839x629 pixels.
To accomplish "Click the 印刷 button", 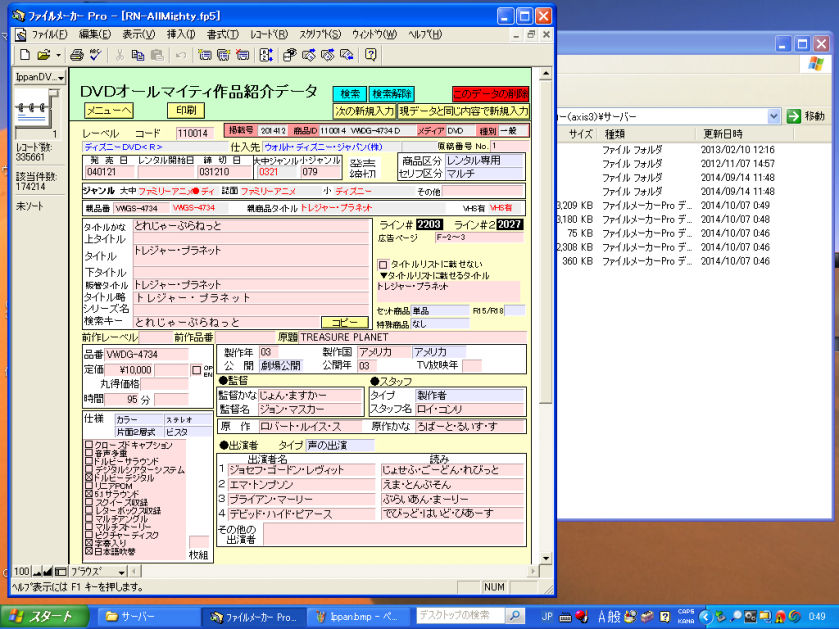I will [x=186, y=110].
